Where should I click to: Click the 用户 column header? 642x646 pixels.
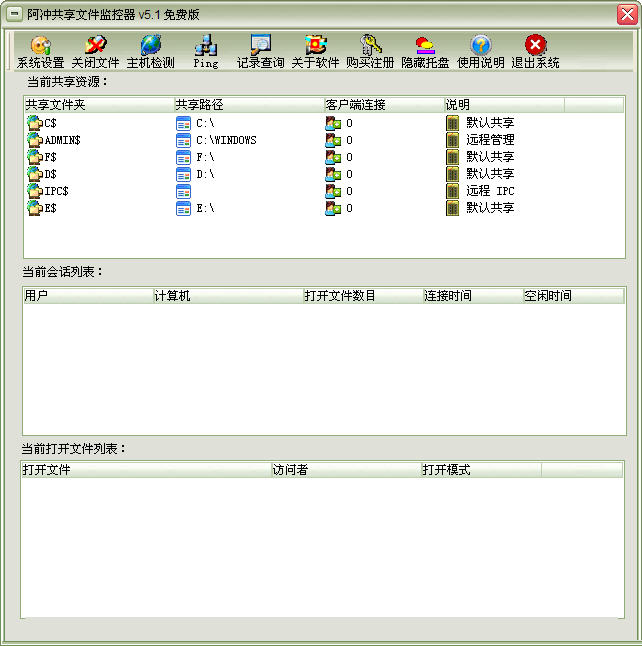click(x=88, y=296)
